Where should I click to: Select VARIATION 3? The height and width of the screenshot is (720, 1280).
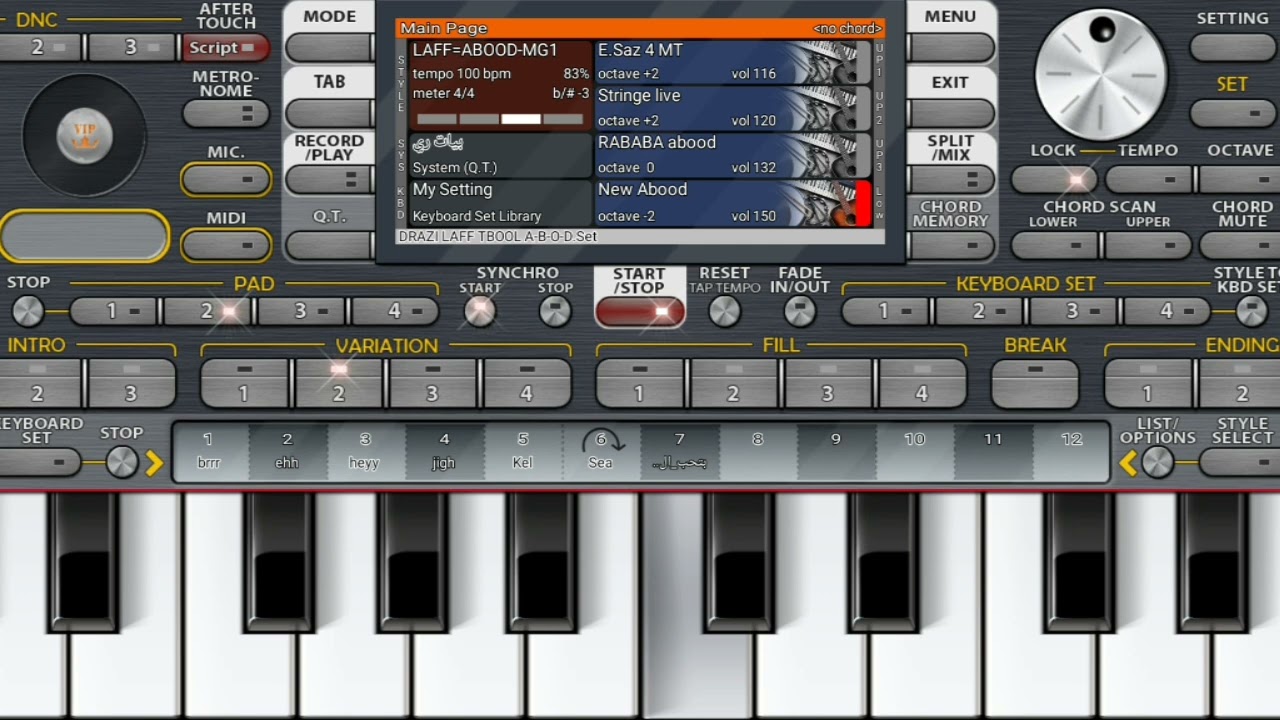coord(432,383)
